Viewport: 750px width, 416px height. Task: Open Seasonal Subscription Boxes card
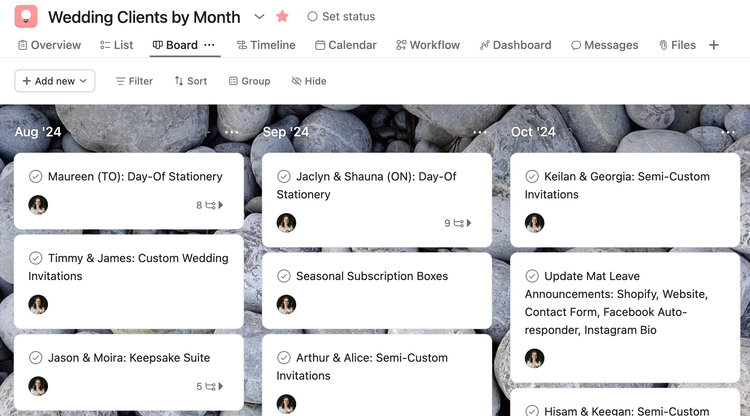point(377,290)
